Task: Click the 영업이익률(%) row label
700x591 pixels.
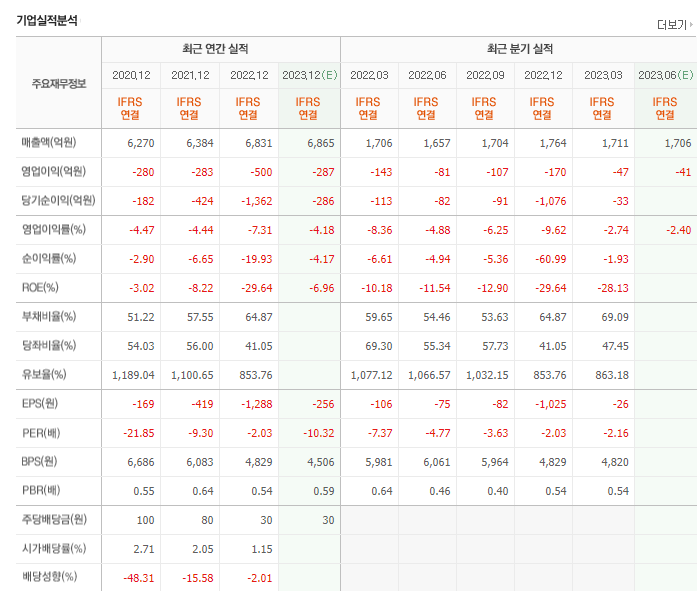Action: [54, 229]
